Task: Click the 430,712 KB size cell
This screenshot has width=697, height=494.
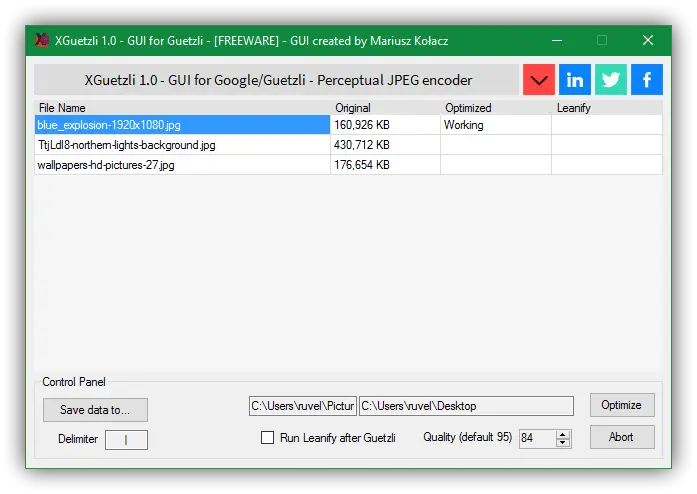Action: (385, 145)
